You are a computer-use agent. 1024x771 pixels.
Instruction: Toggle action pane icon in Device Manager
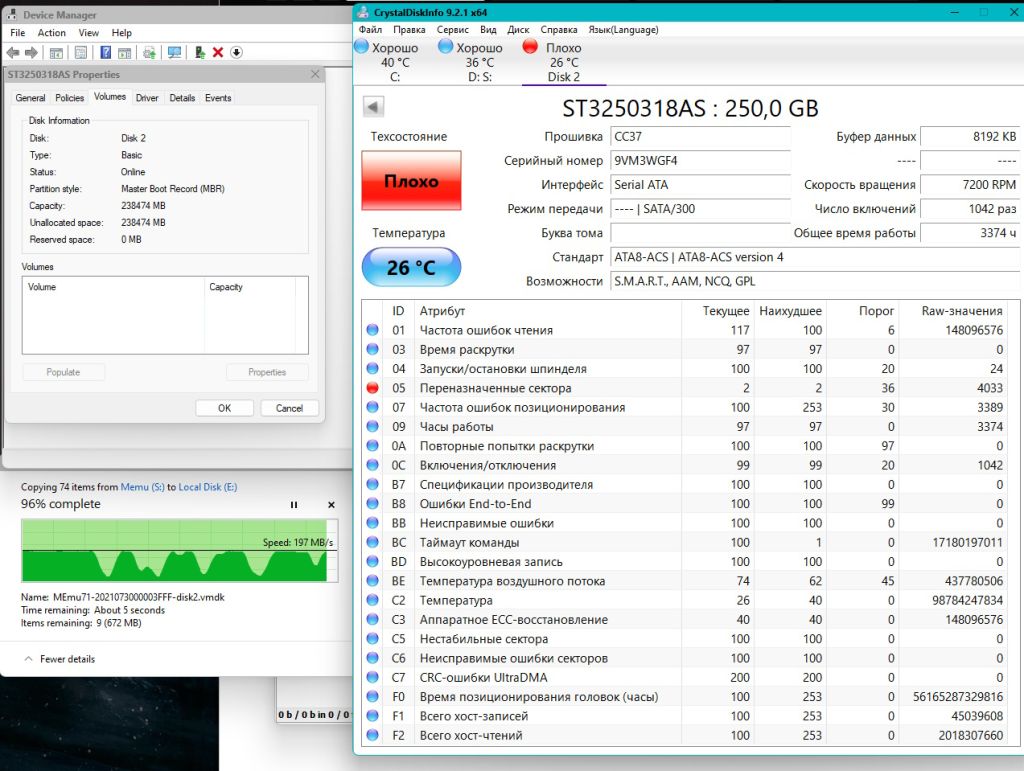125,53
